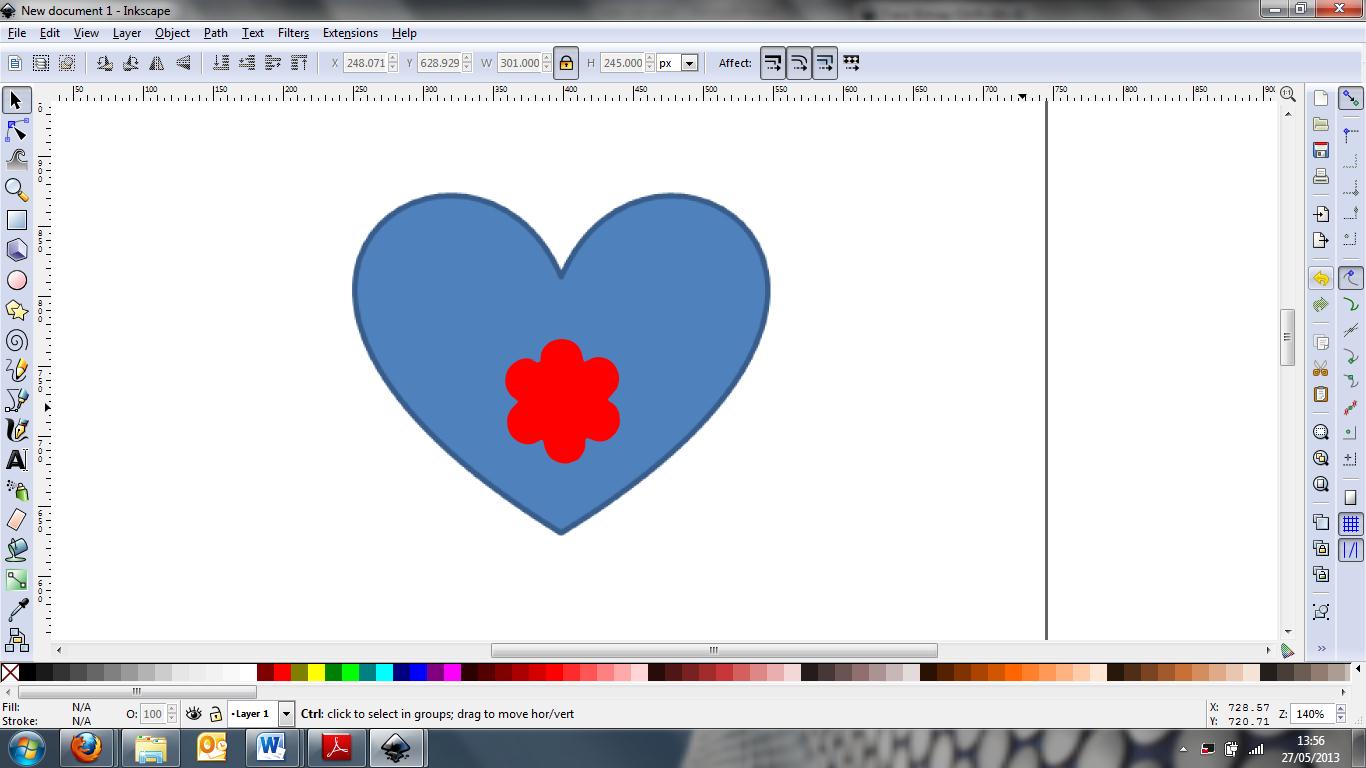Select the Star polygon tool
The image size is (1366, 768).
[16, 310]
